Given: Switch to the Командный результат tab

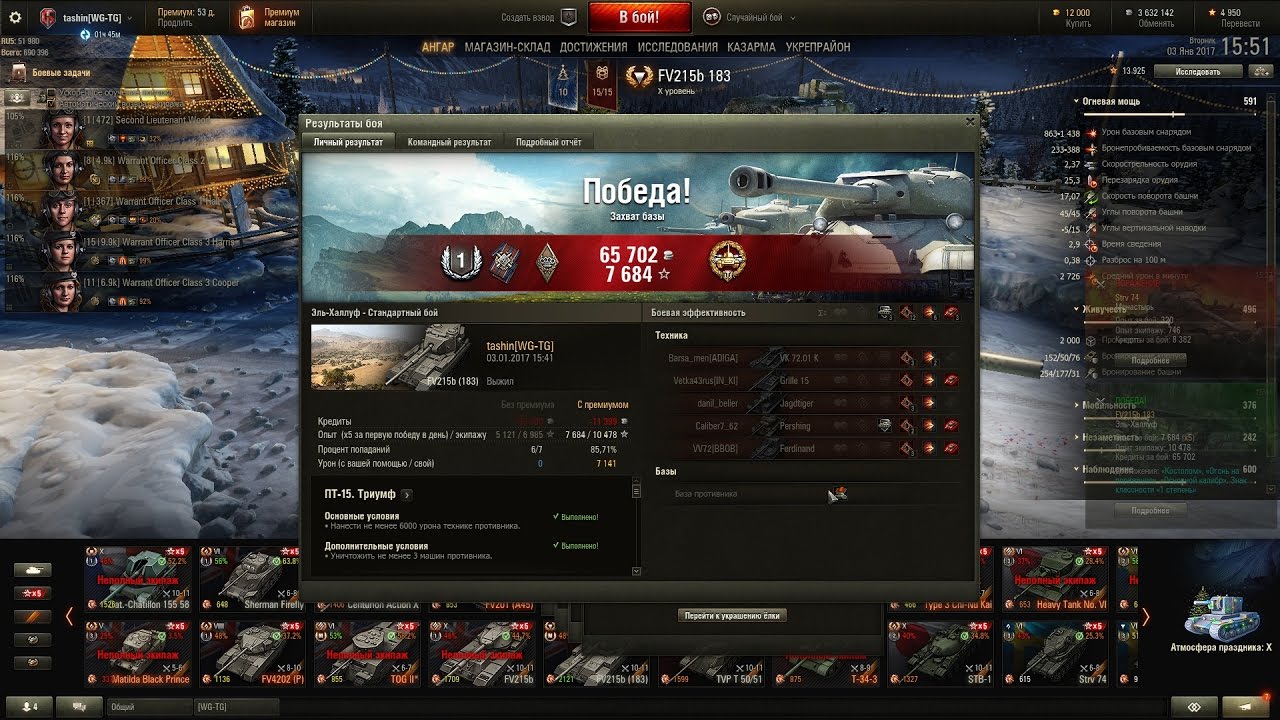Looking at the screenshot, I should click(449, 142).
